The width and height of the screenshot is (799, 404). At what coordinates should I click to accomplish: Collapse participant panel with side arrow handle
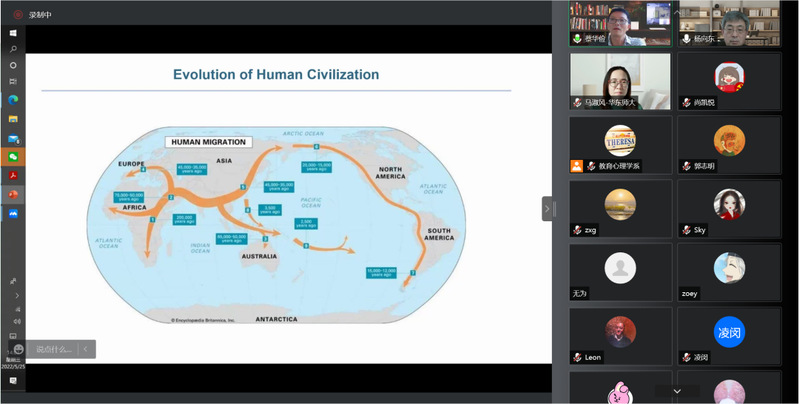pos(547,208)
